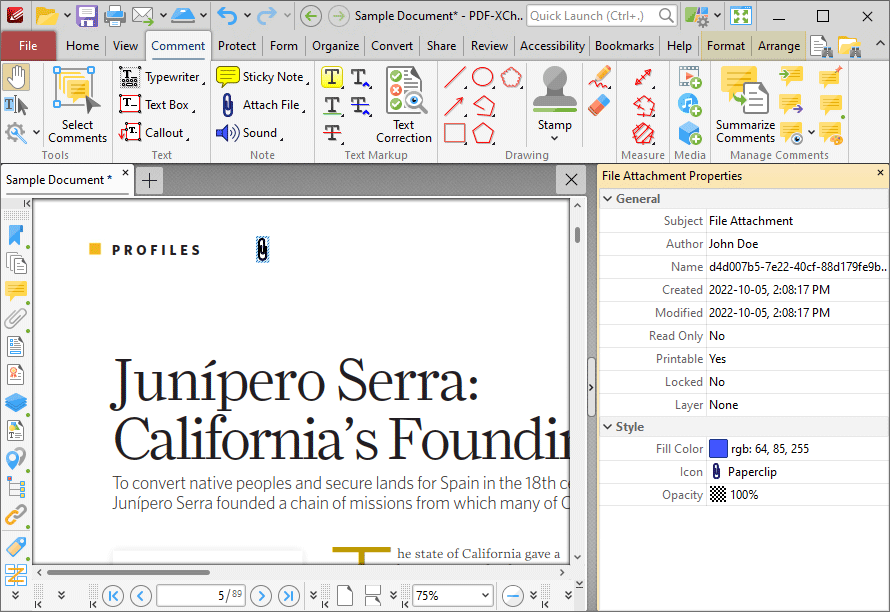Add a Sticky Note
Screen dimensions: 890x612
point(262,77)
